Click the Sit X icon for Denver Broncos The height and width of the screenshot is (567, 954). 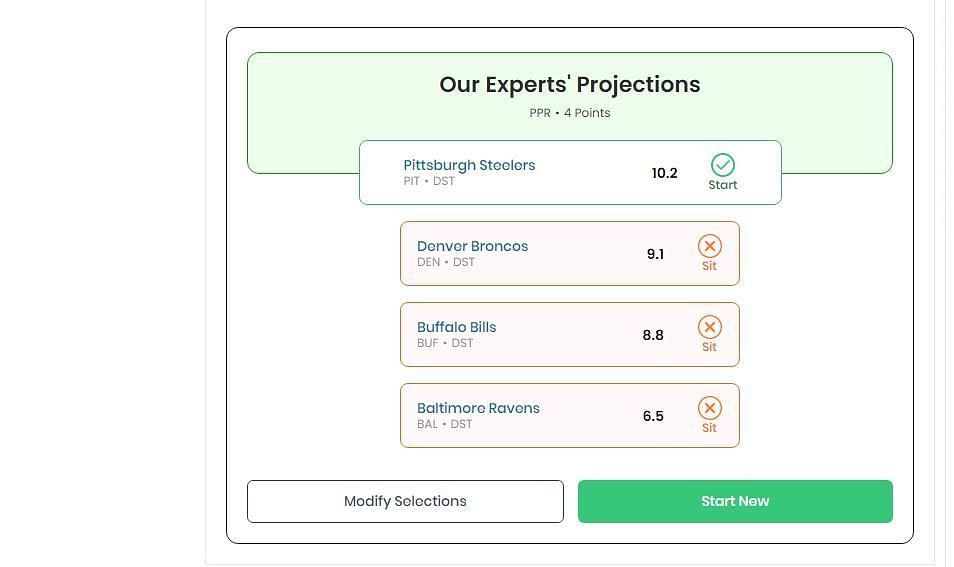click(x=709, y=247)
